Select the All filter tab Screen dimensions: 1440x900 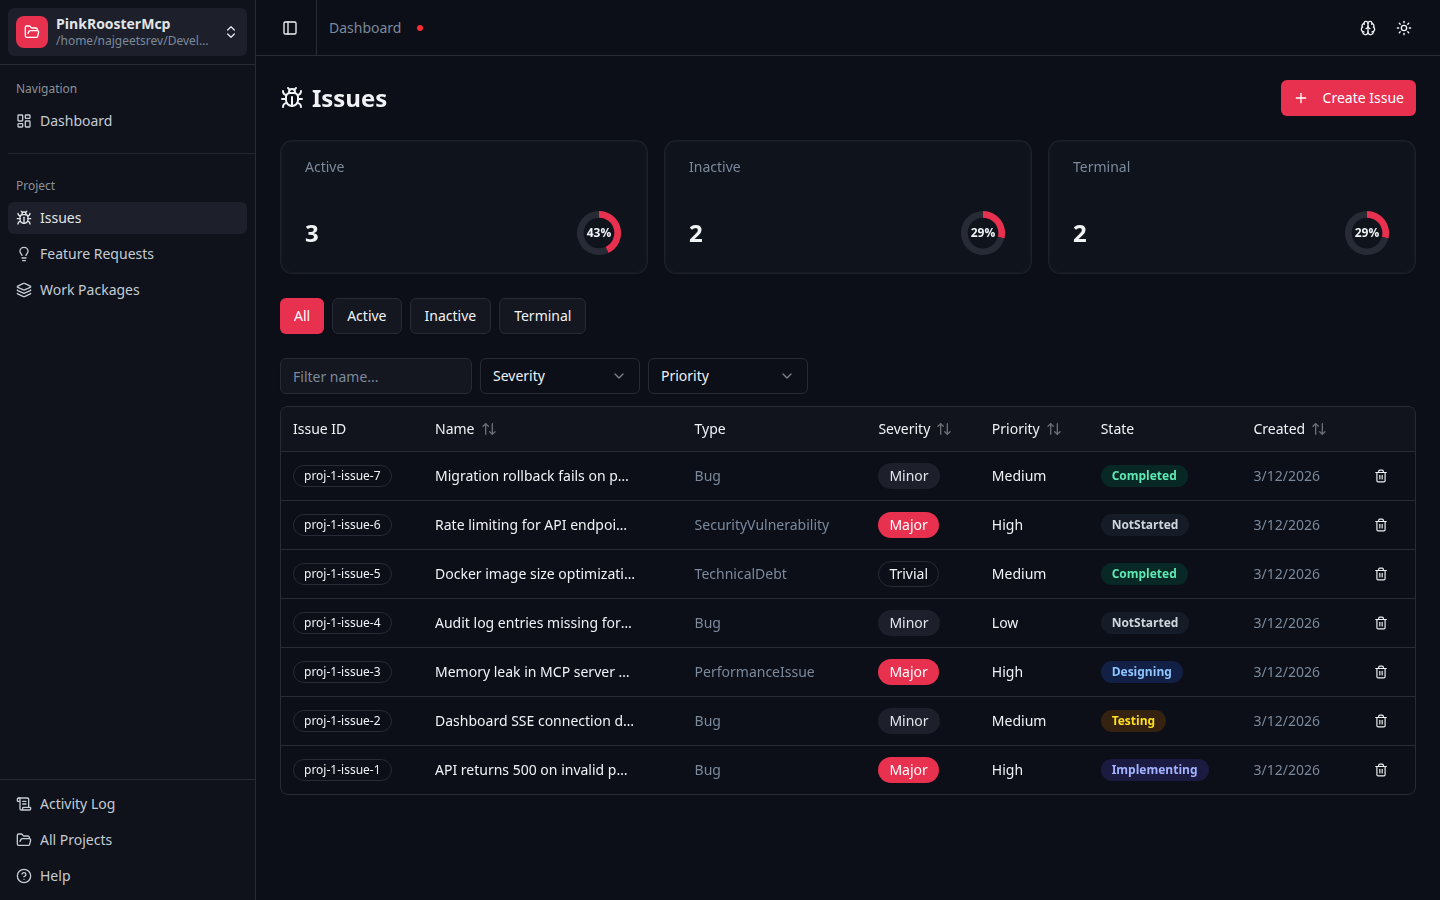click(x=302, y=316)
